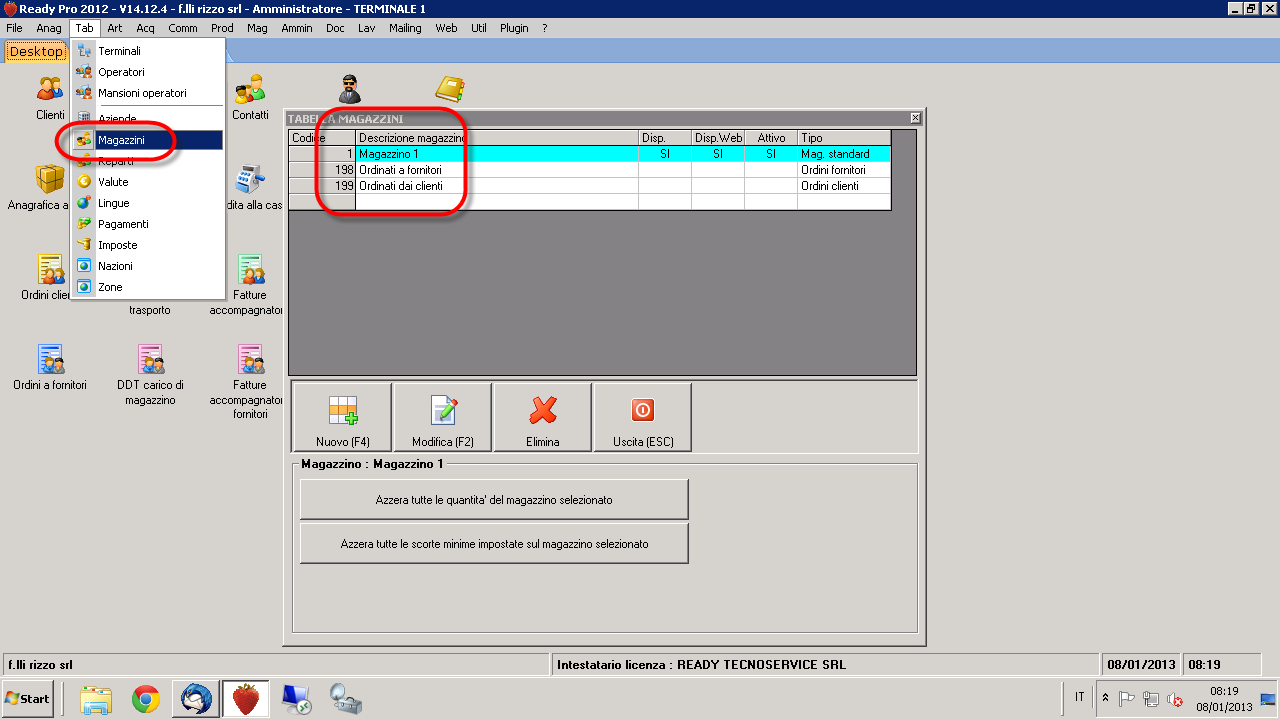This screenshot has height=720, width=1280.
Task: Choose Lingue from the Tab menu
Action: [147, 203]
